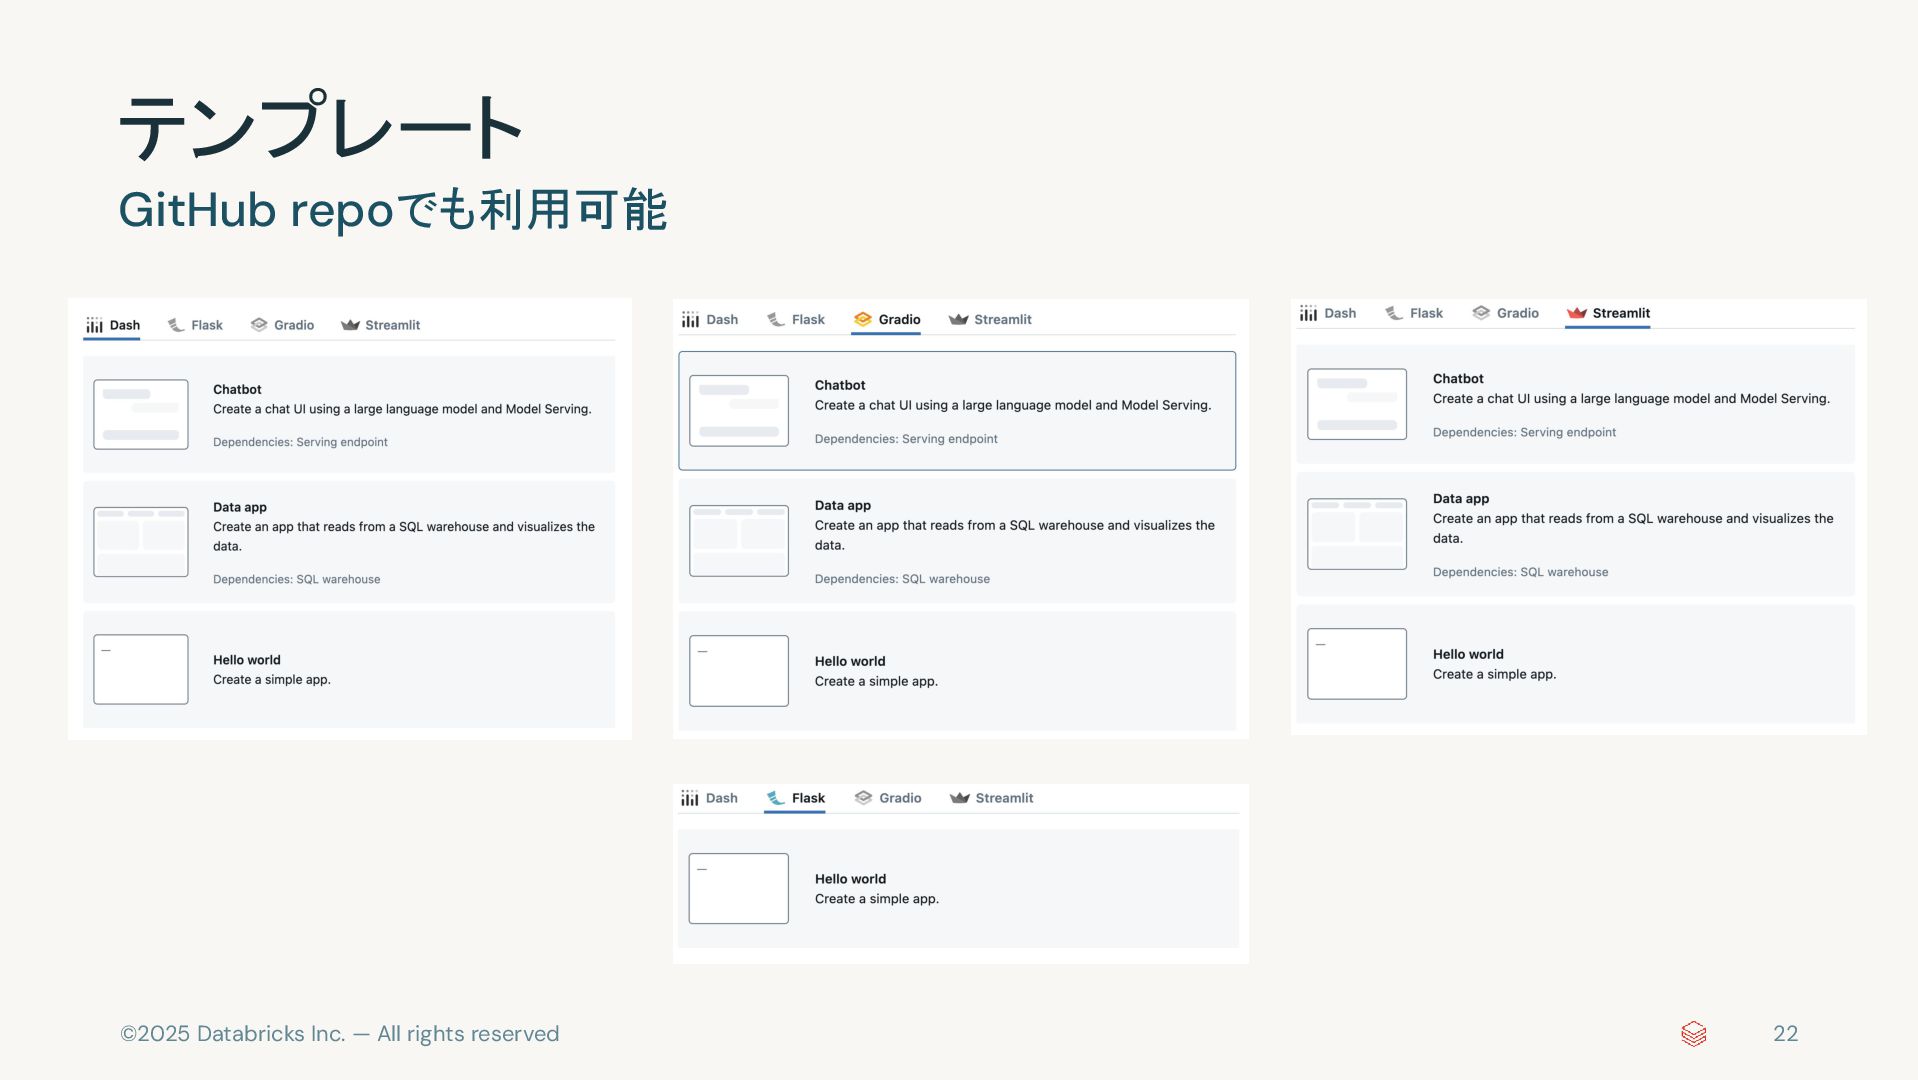Click 'Dependencies: SQL warehouse' text in the Dash panel
The width and height of the screenshot is (1918, 1080).
pyautogui.click(x=296, y=579)
